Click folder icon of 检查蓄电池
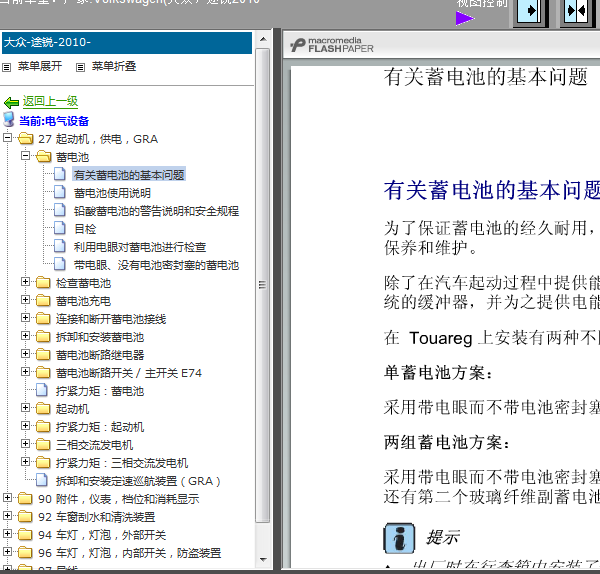 click(43, 282)
